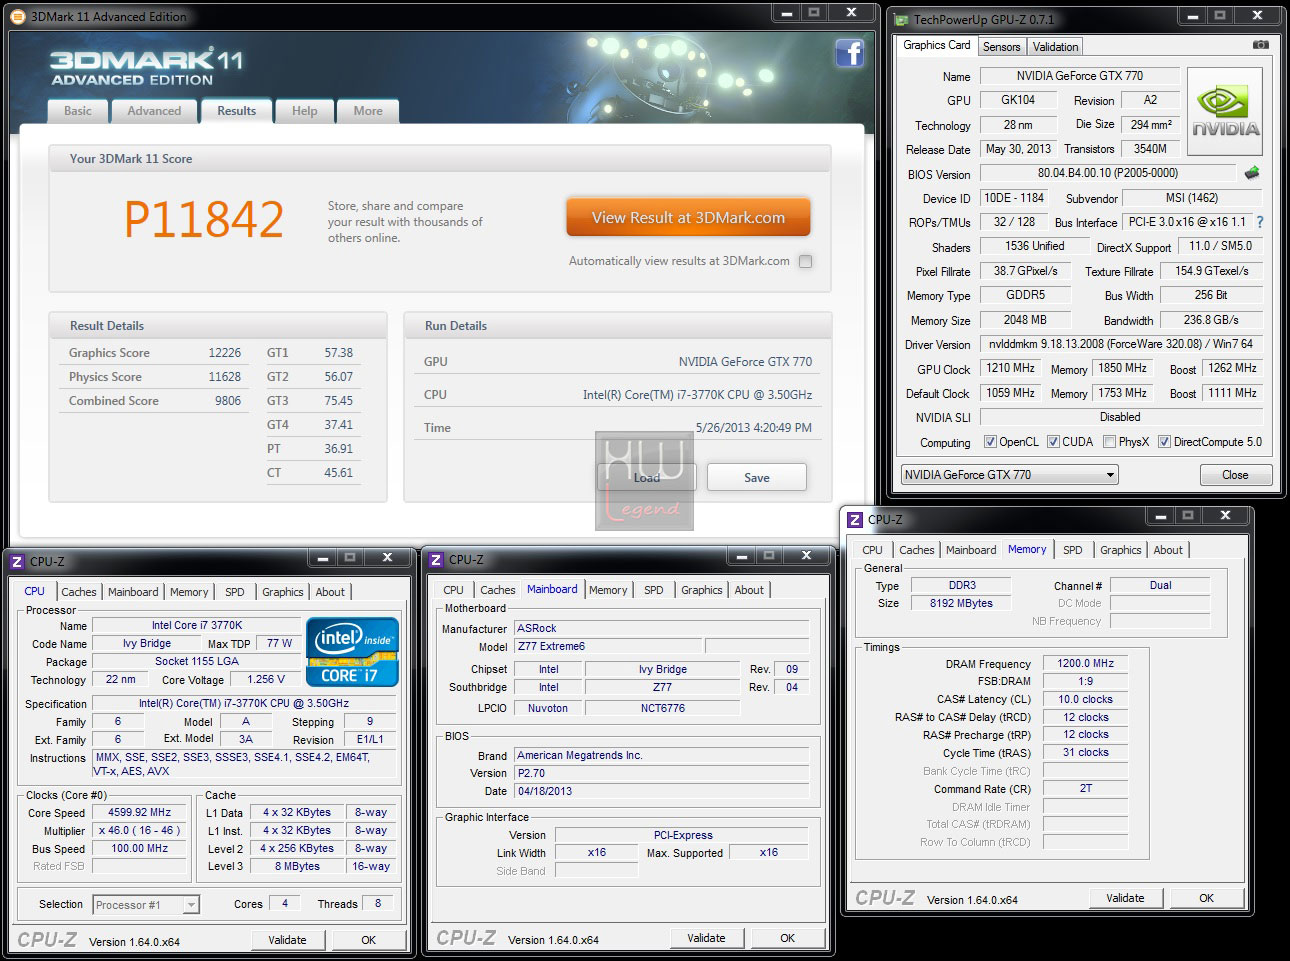Click OK in the CPU-Z CPU window
This screenshot has height=961, width=1290.
click(368, 940)
